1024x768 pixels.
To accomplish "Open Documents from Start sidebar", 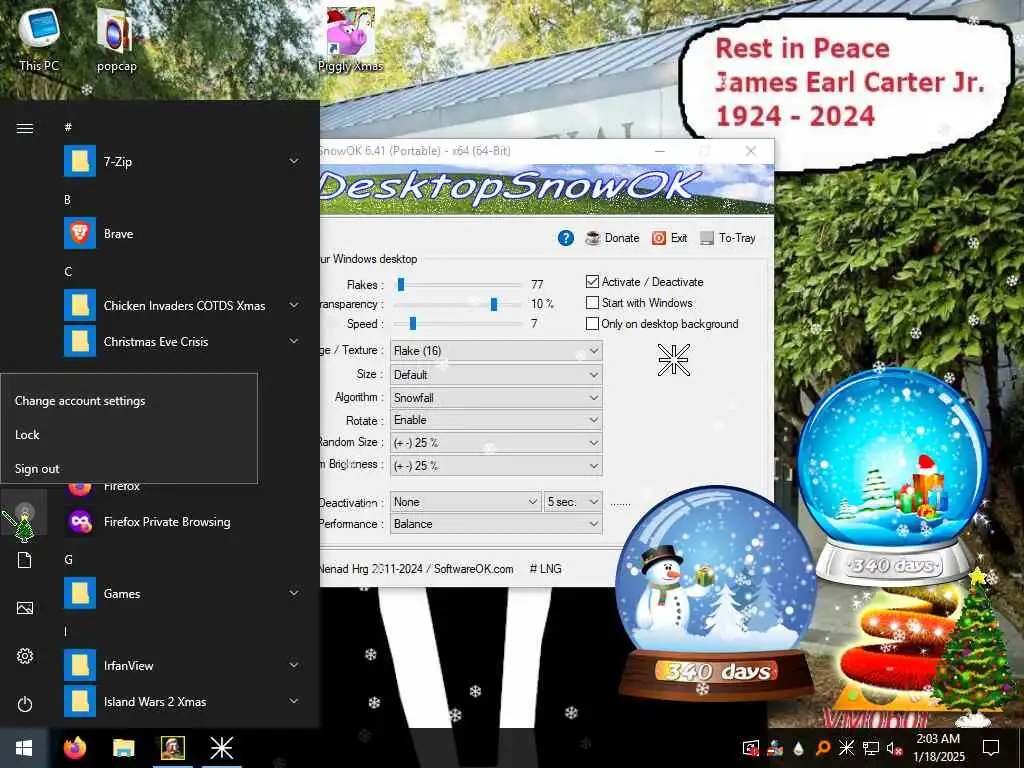I will point(24,560).
